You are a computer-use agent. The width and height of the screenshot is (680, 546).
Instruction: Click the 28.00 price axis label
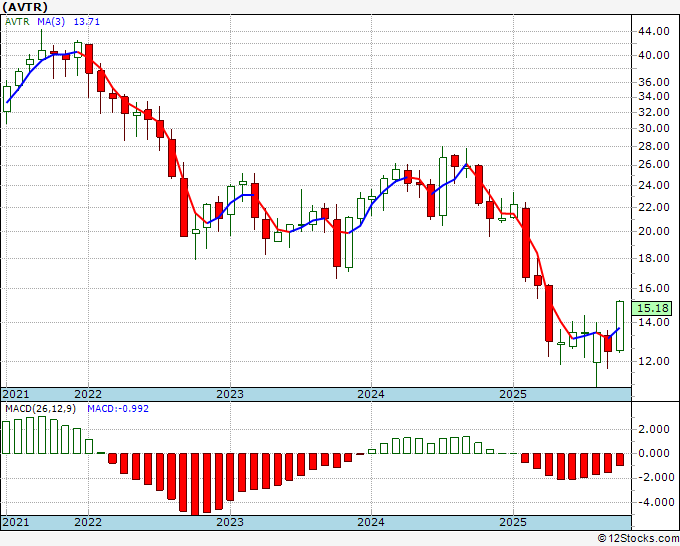[x=654, y=147]
